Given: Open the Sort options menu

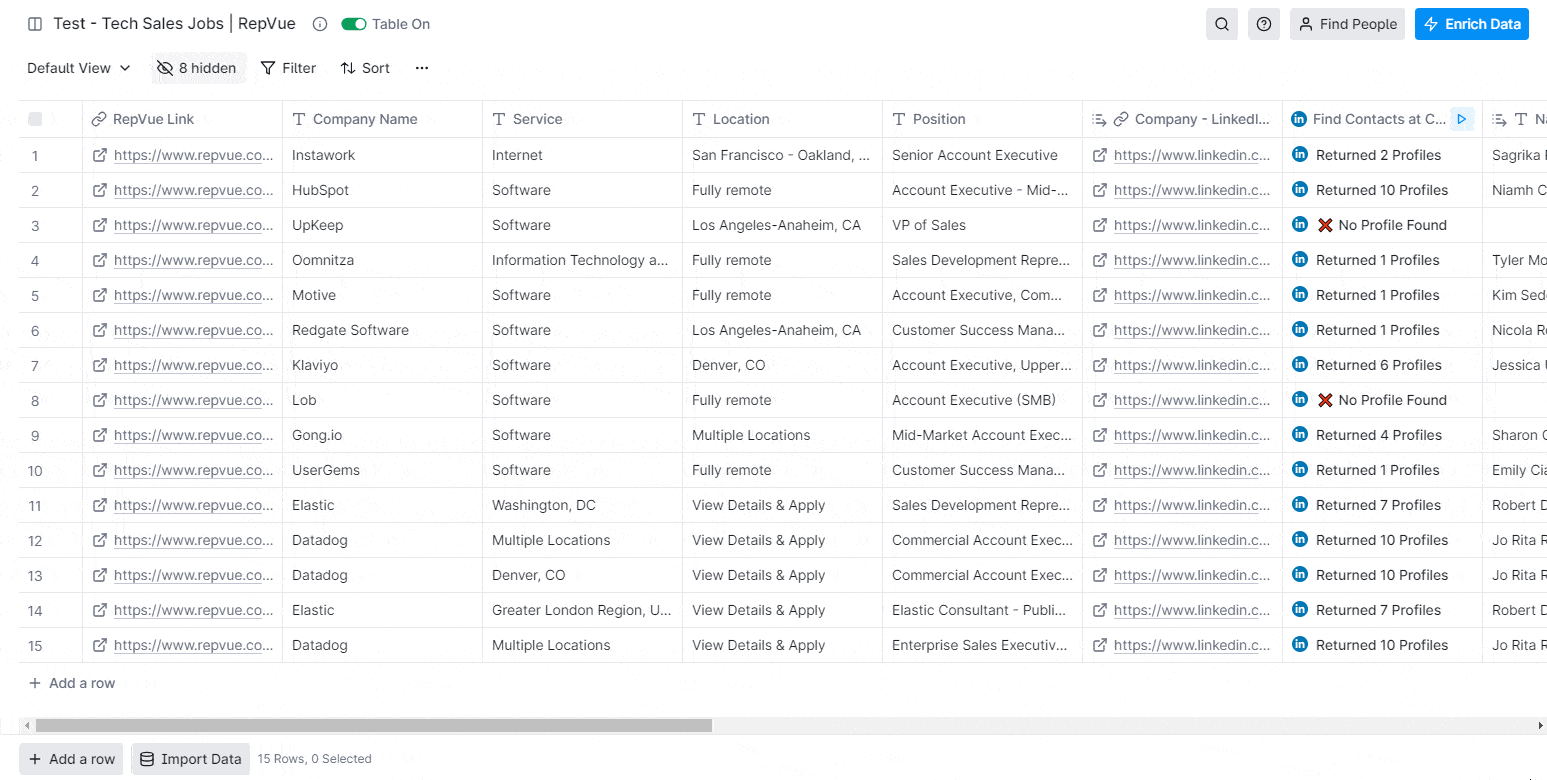Looking at the screenshot, I should tap(365, 68).
